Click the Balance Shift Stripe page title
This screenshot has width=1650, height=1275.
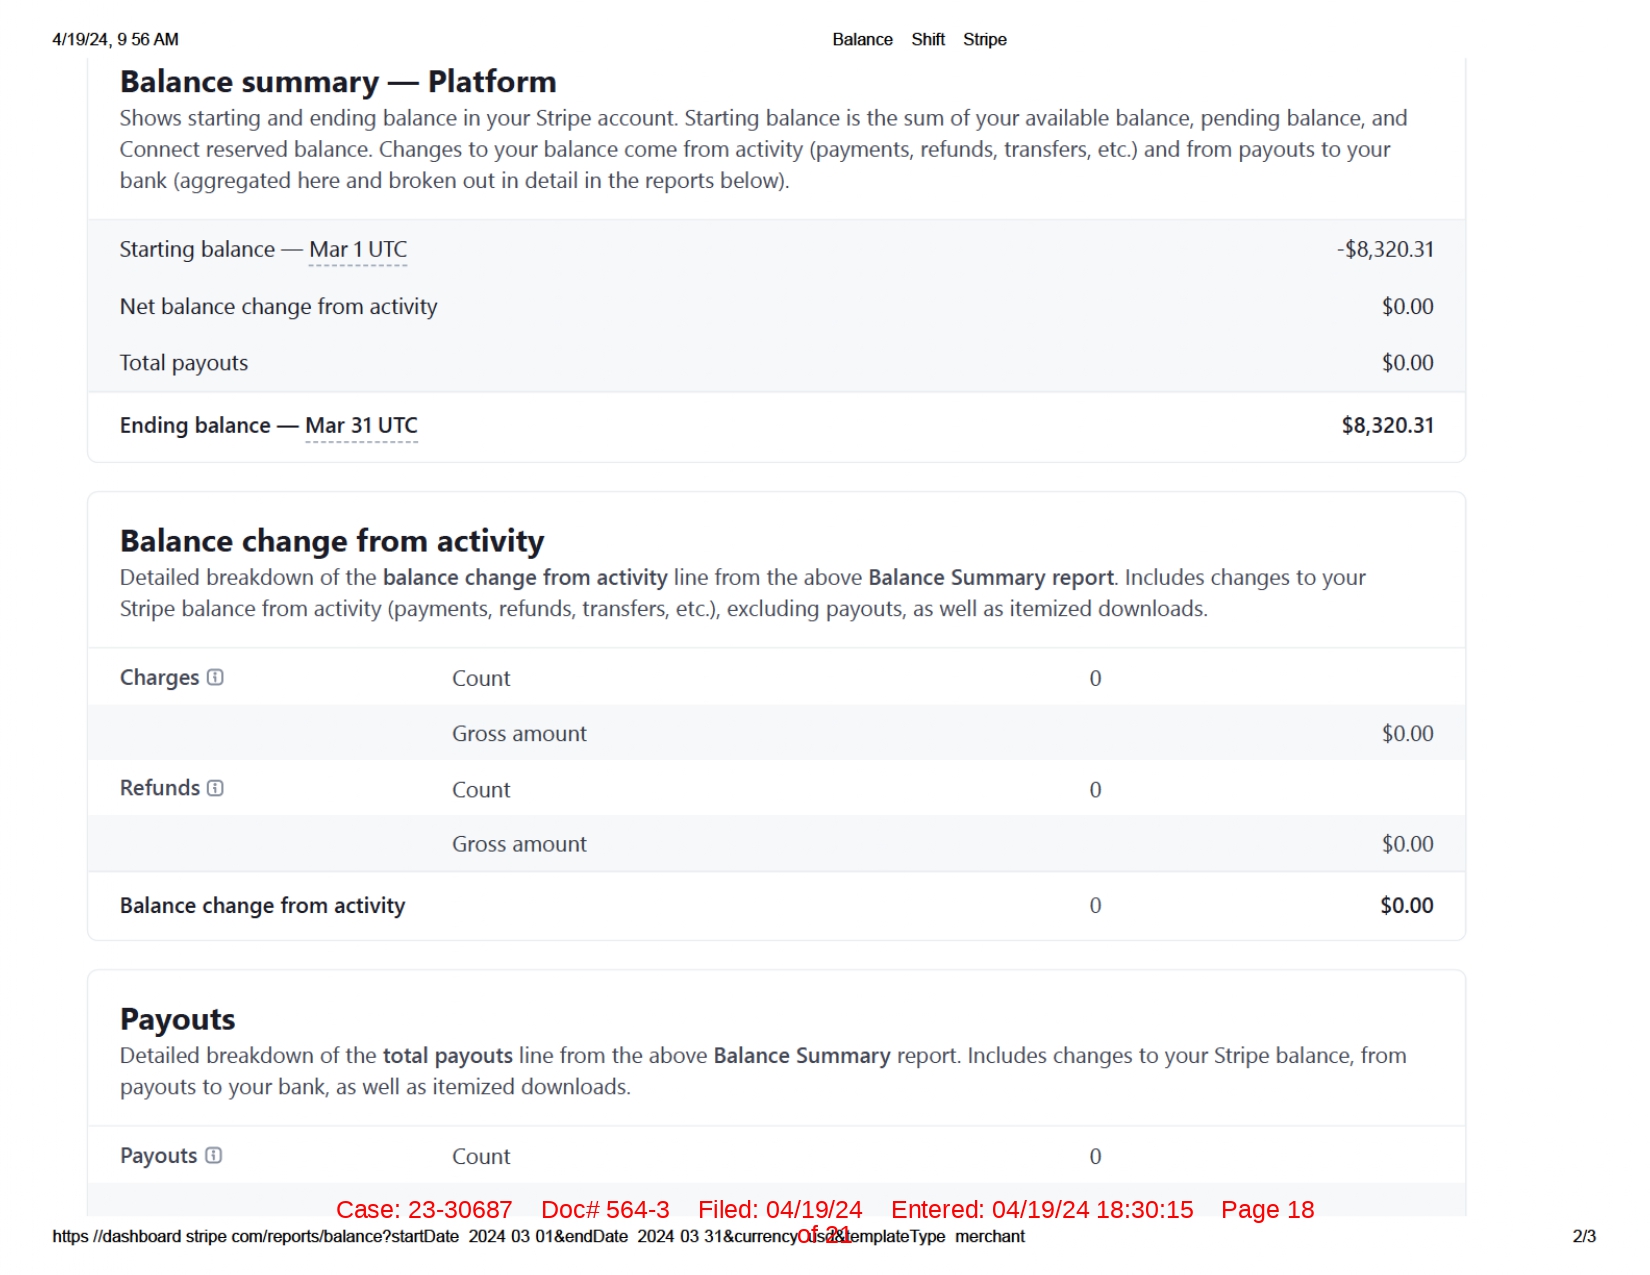(918, 39)
